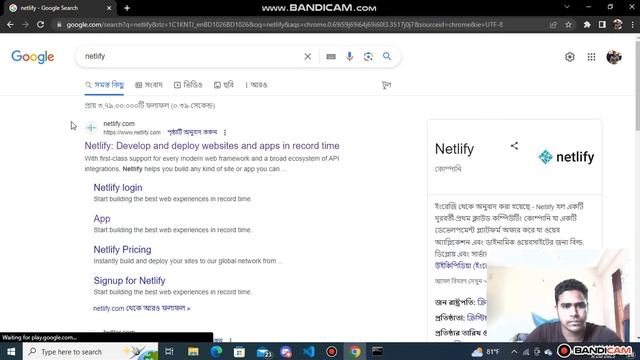
Task: Click the netlify.com site favicon
Action: tap(91, 128)
